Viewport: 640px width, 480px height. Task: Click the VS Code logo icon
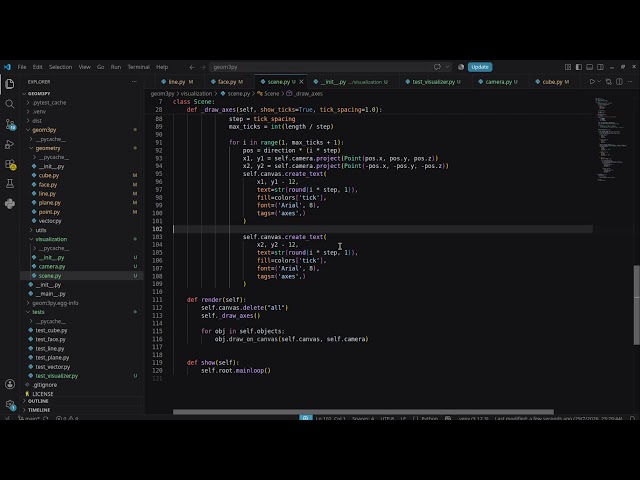(7, 67)
